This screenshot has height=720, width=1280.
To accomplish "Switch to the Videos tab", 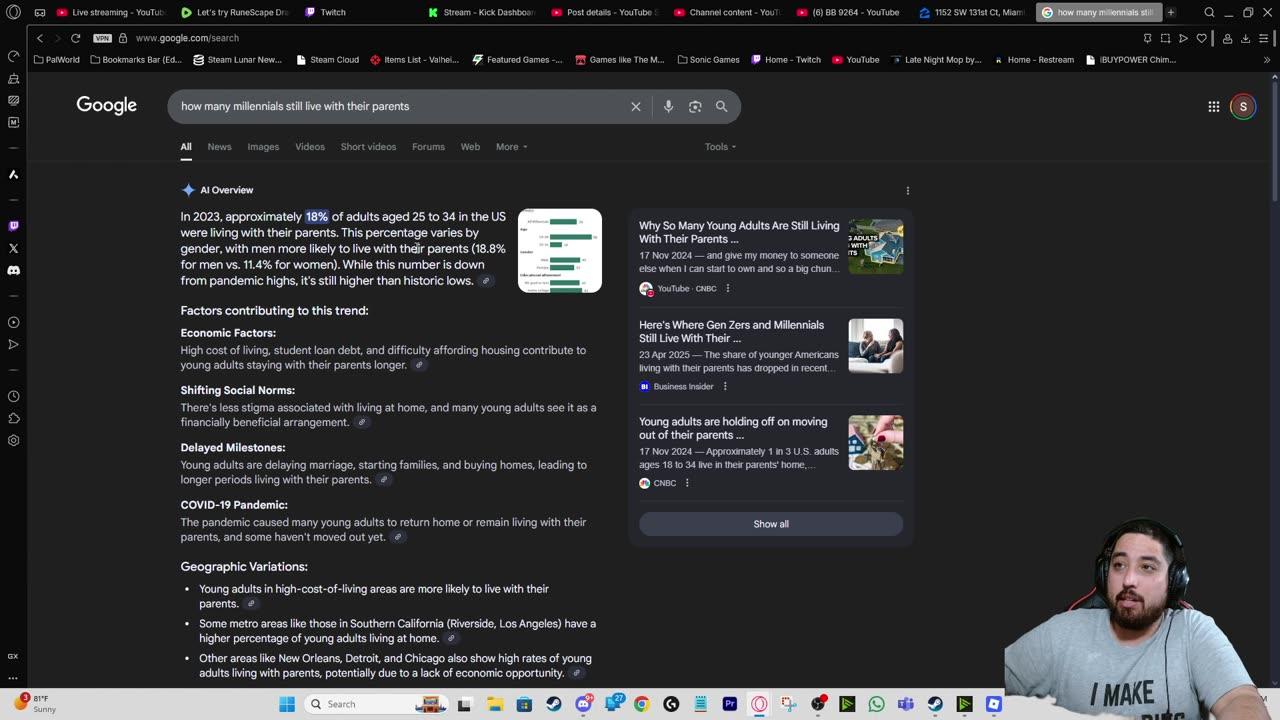I will 310,147.
